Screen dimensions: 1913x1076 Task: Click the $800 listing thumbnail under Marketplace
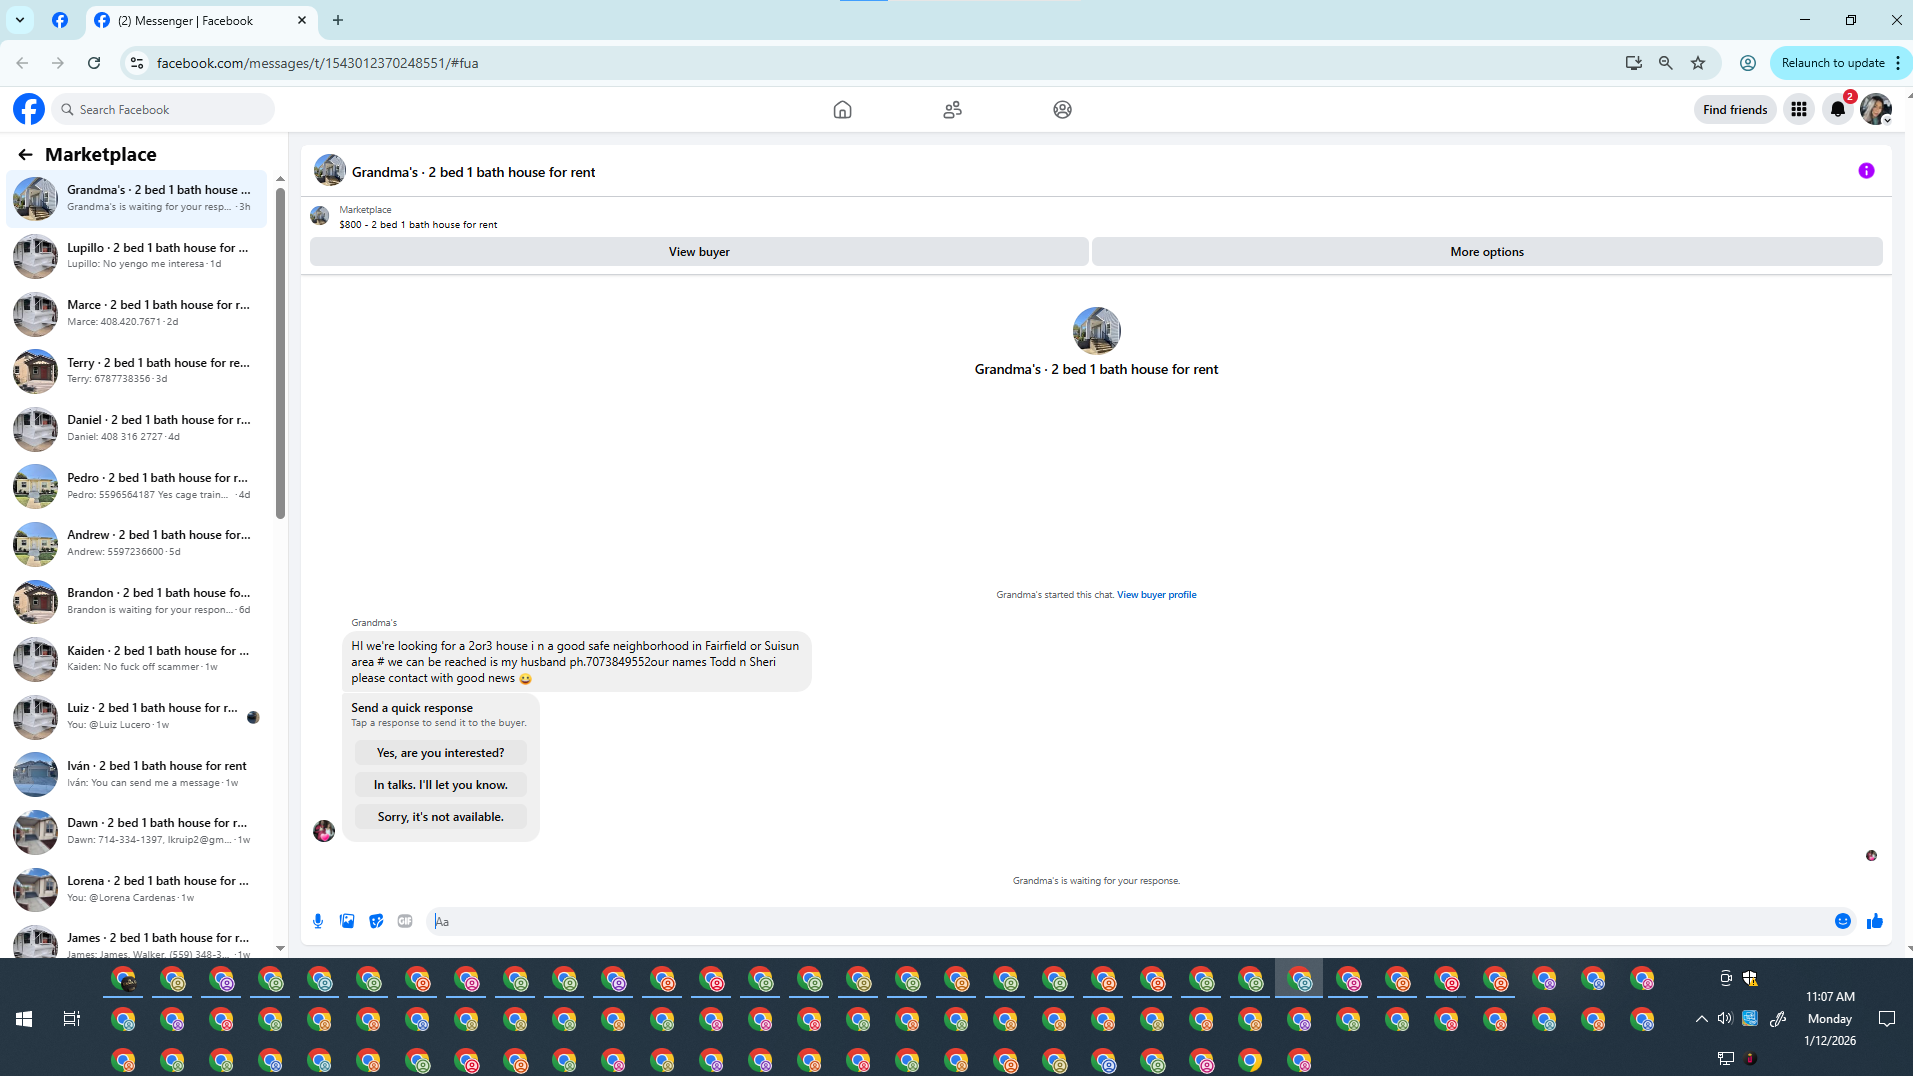320,216
